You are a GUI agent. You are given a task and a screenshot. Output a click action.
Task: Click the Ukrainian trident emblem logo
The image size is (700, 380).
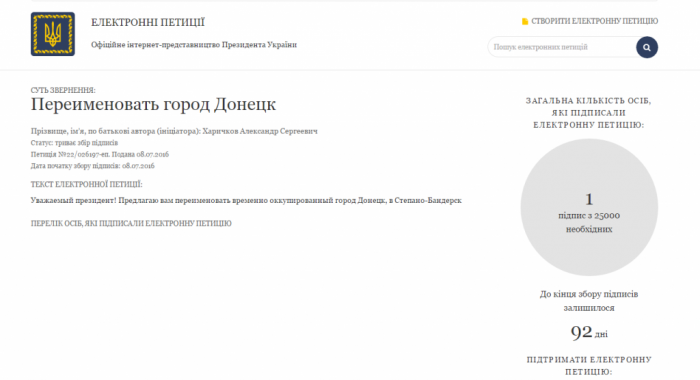(53, 34)
